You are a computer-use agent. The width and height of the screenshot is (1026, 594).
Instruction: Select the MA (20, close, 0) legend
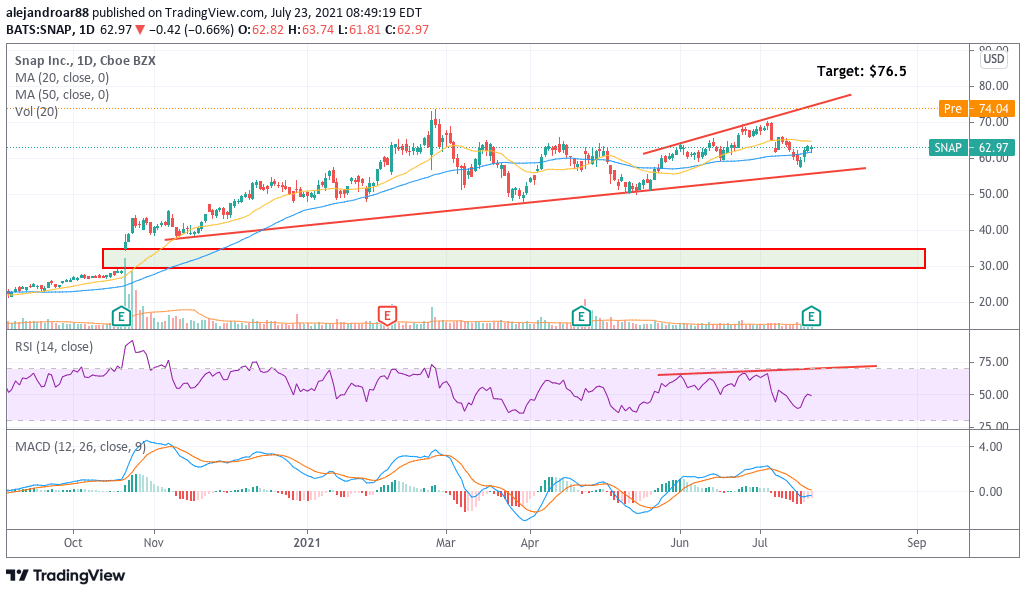click(x=62, y=78)
